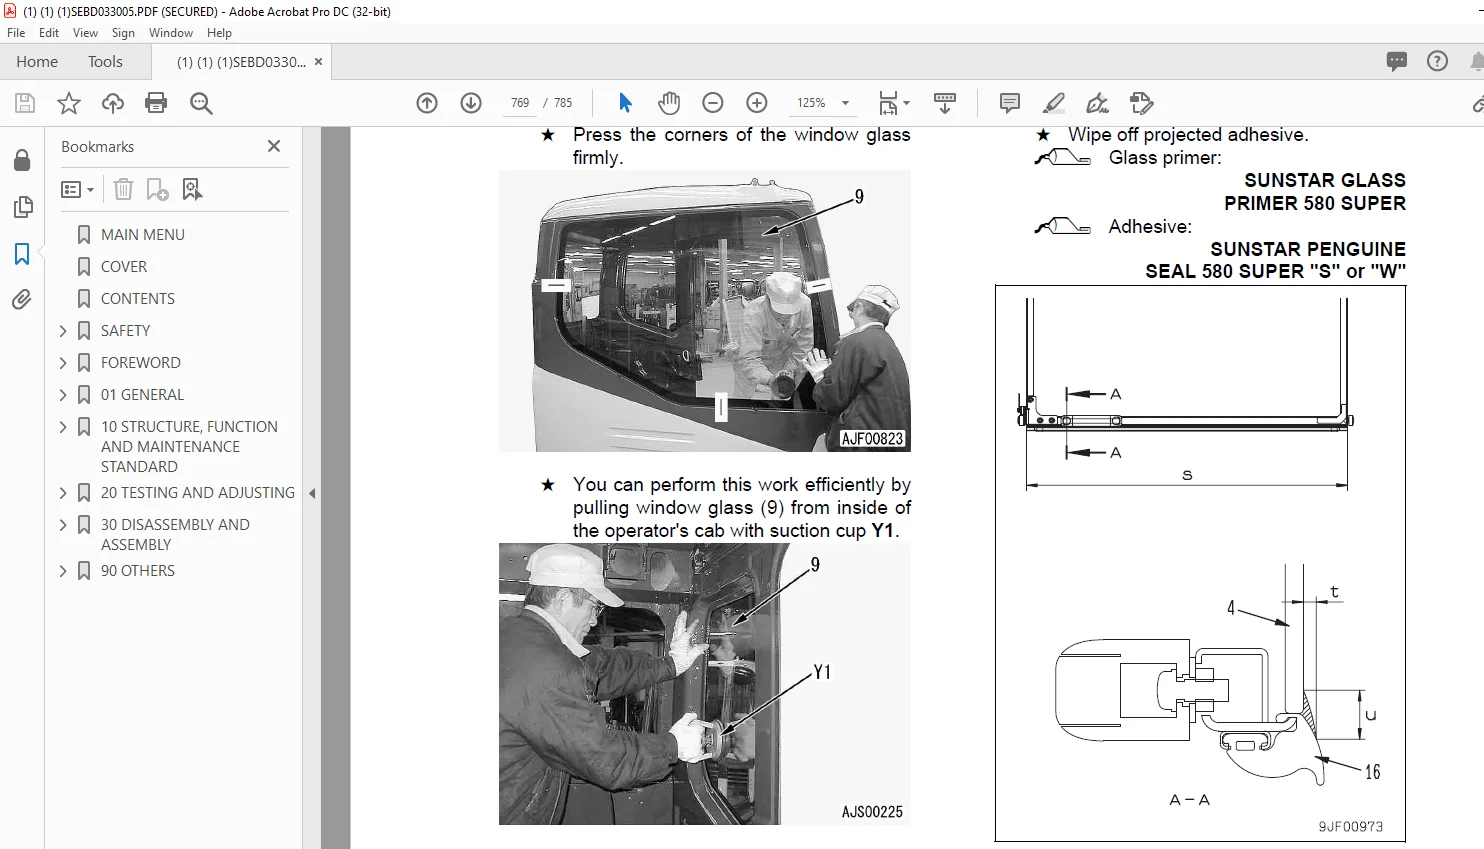This screenshot has height=849, width=1484.
Task: Open the 01 GENERAL bookmark
Action: (x=142, y=395)
